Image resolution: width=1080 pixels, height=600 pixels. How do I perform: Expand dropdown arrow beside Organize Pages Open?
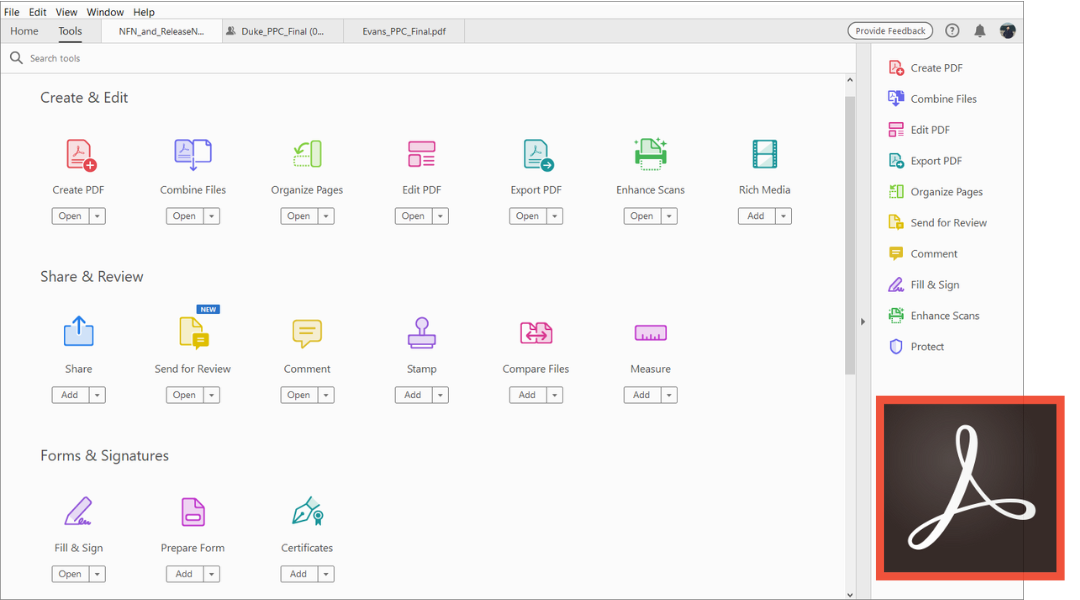pyautogui.click(x=326, y=216)
